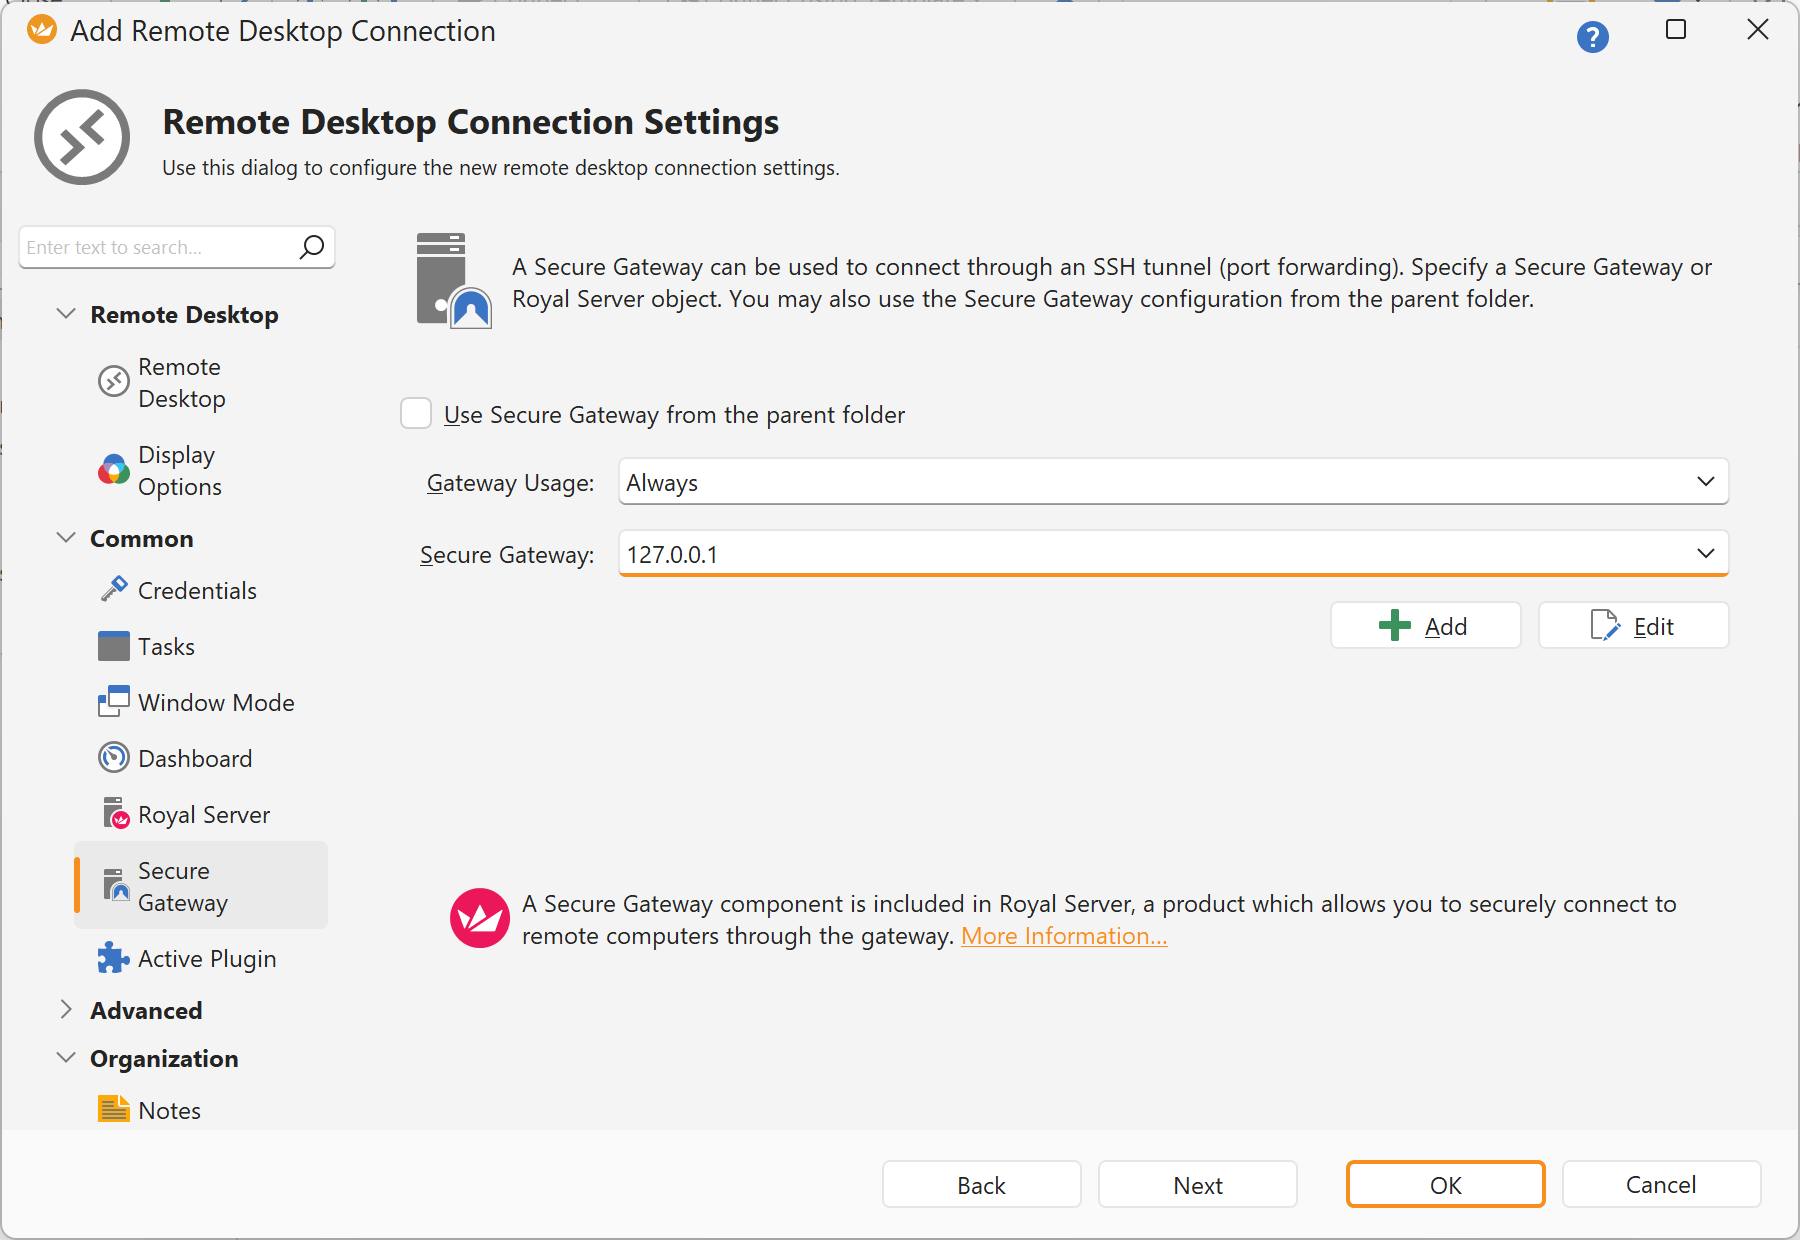
Task: Click the search magnifier icon
Action: (311, 246)
